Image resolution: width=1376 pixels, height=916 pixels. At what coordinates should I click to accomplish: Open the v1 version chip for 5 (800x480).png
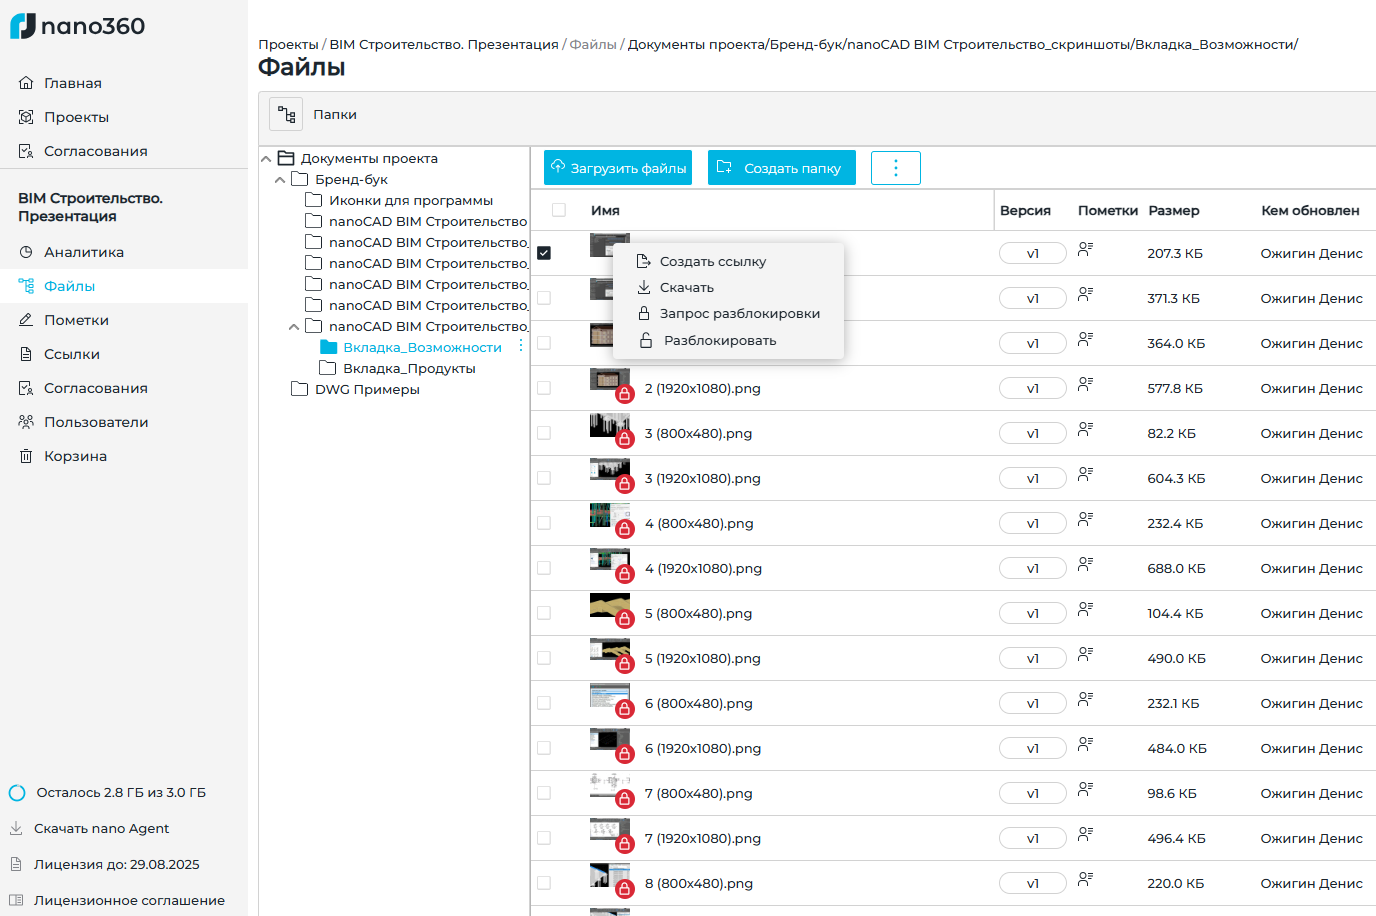1033,613
